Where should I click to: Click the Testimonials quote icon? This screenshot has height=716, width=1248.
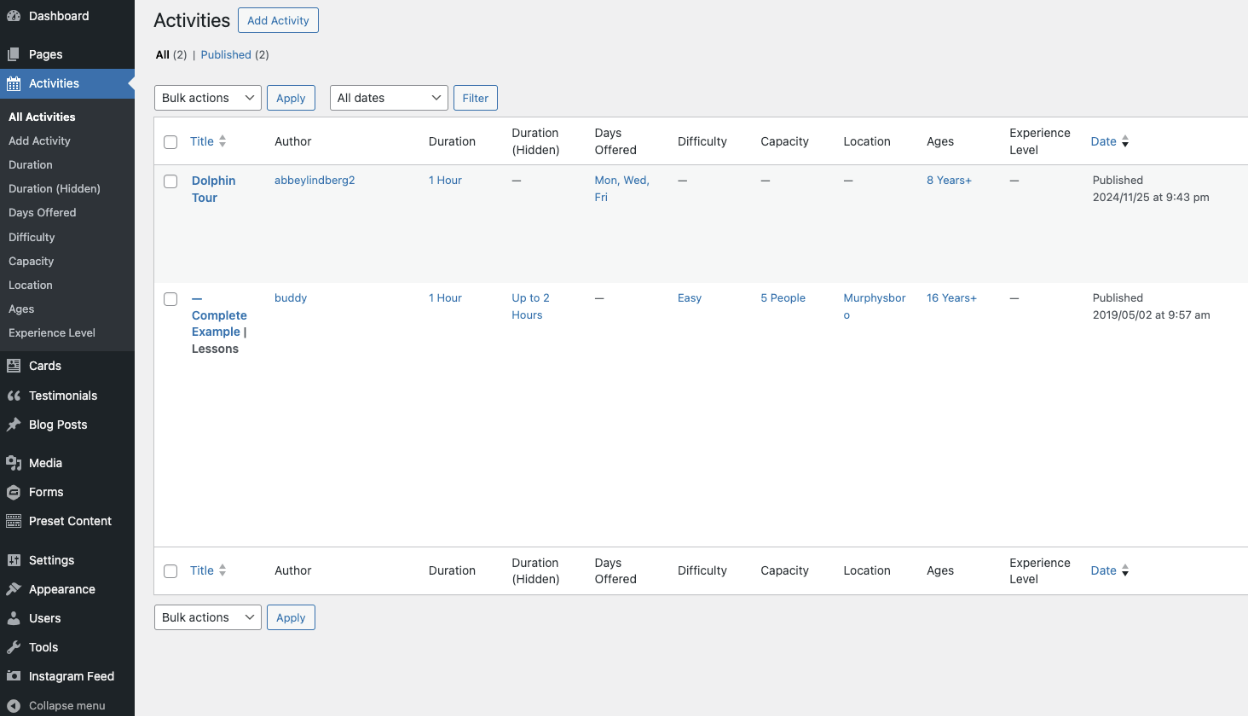pyautogui.click(x=14, y=396)
